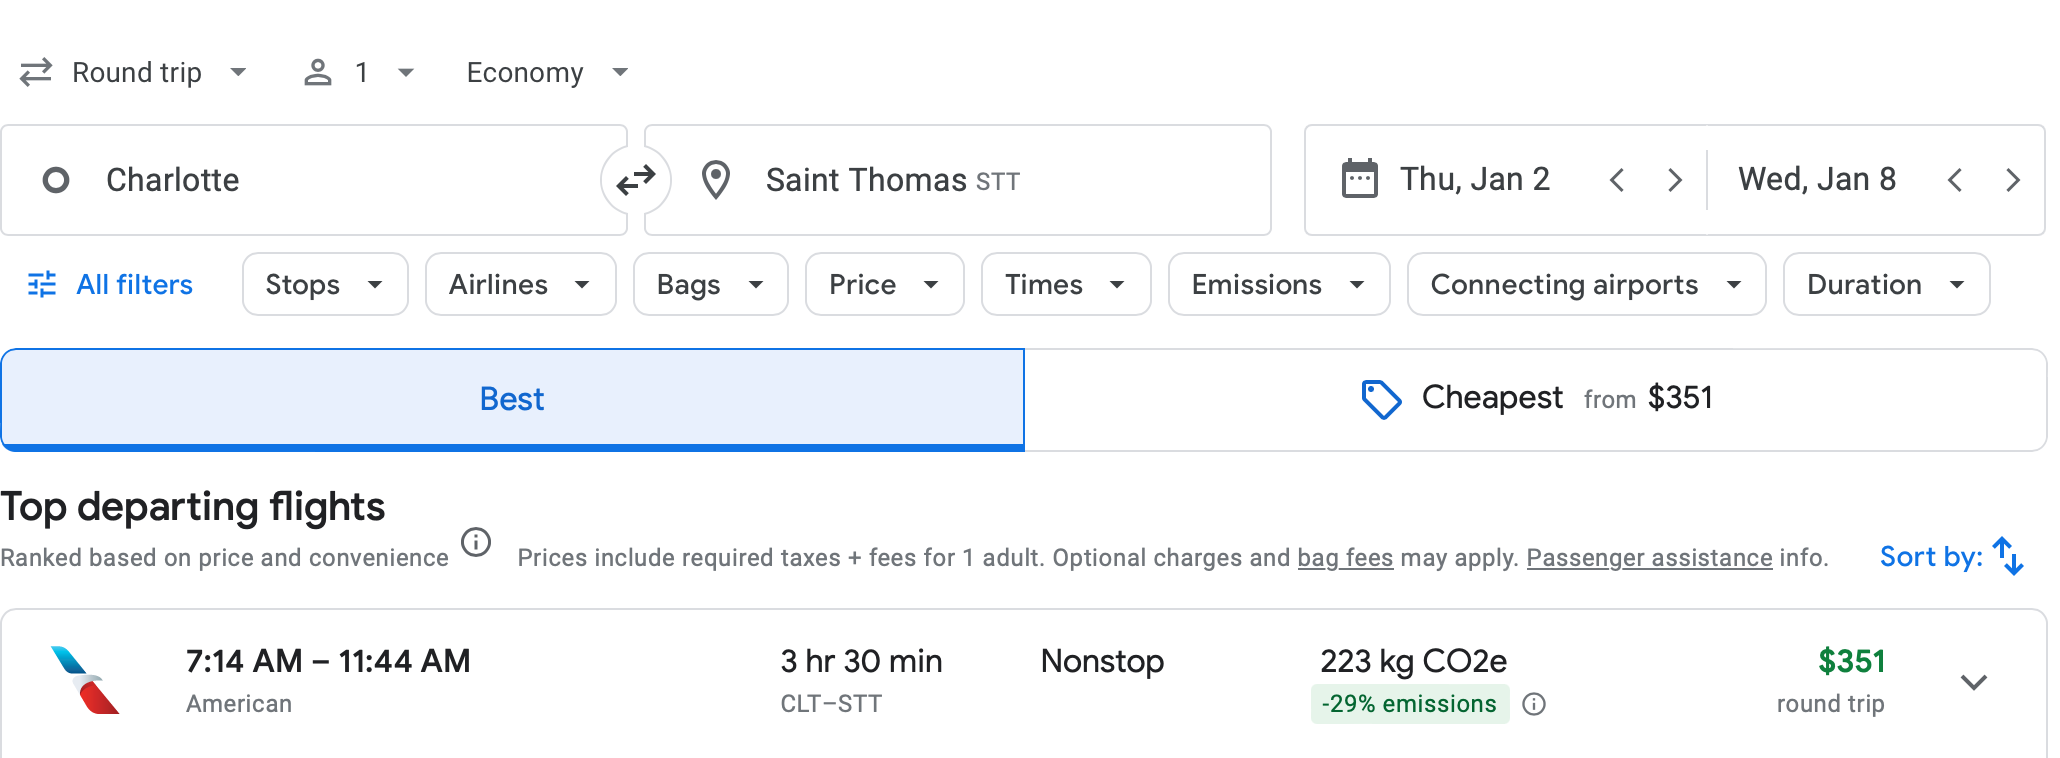Click the info icon beside ranking description
Image resolution: width=2060 pixels, height=758 pixels.
pyautogui.click(x=476, y=542)
